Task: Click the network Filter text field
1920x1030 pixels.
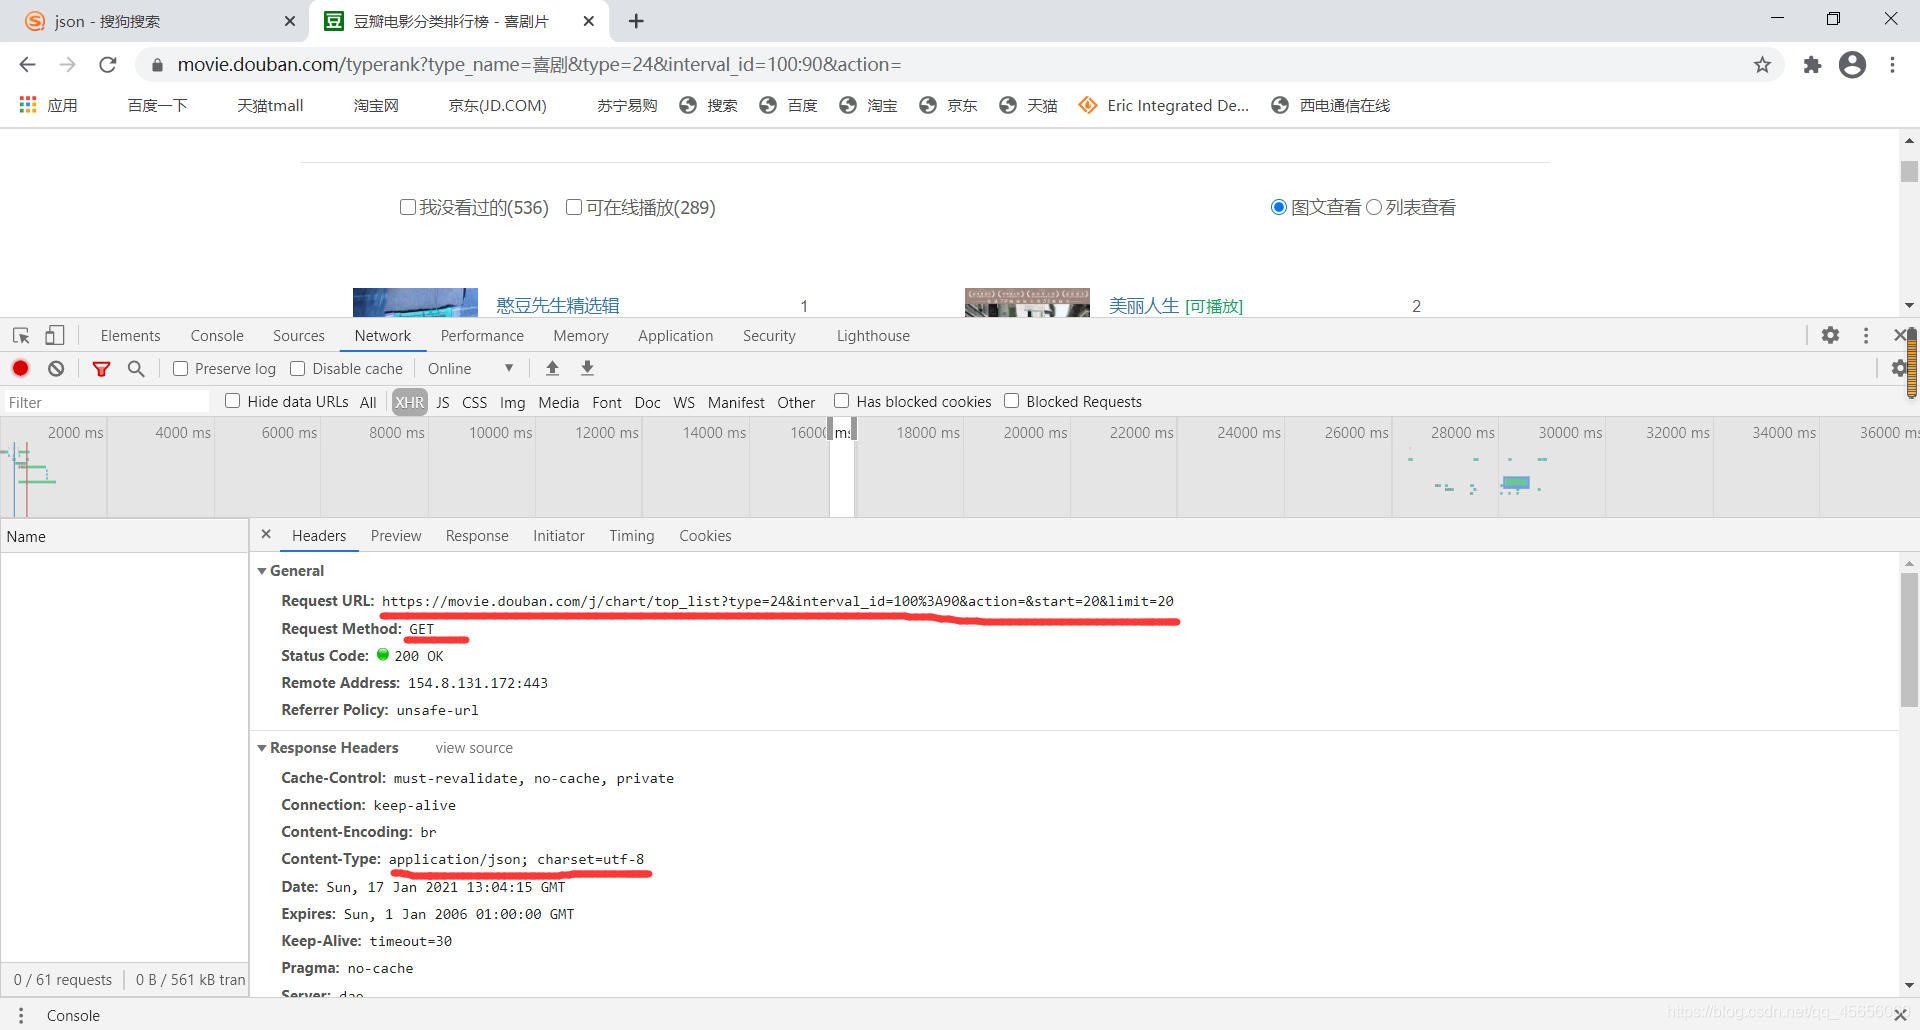Action: (x=106, y=402)
